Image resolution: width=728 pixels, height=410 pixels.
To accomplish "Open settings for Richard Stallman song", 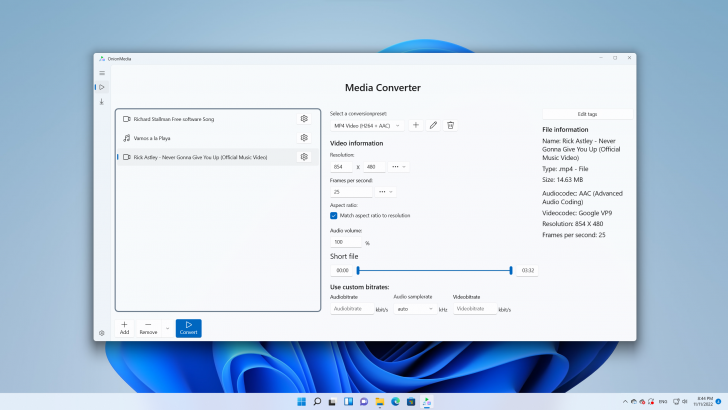I will coord(304,119).
